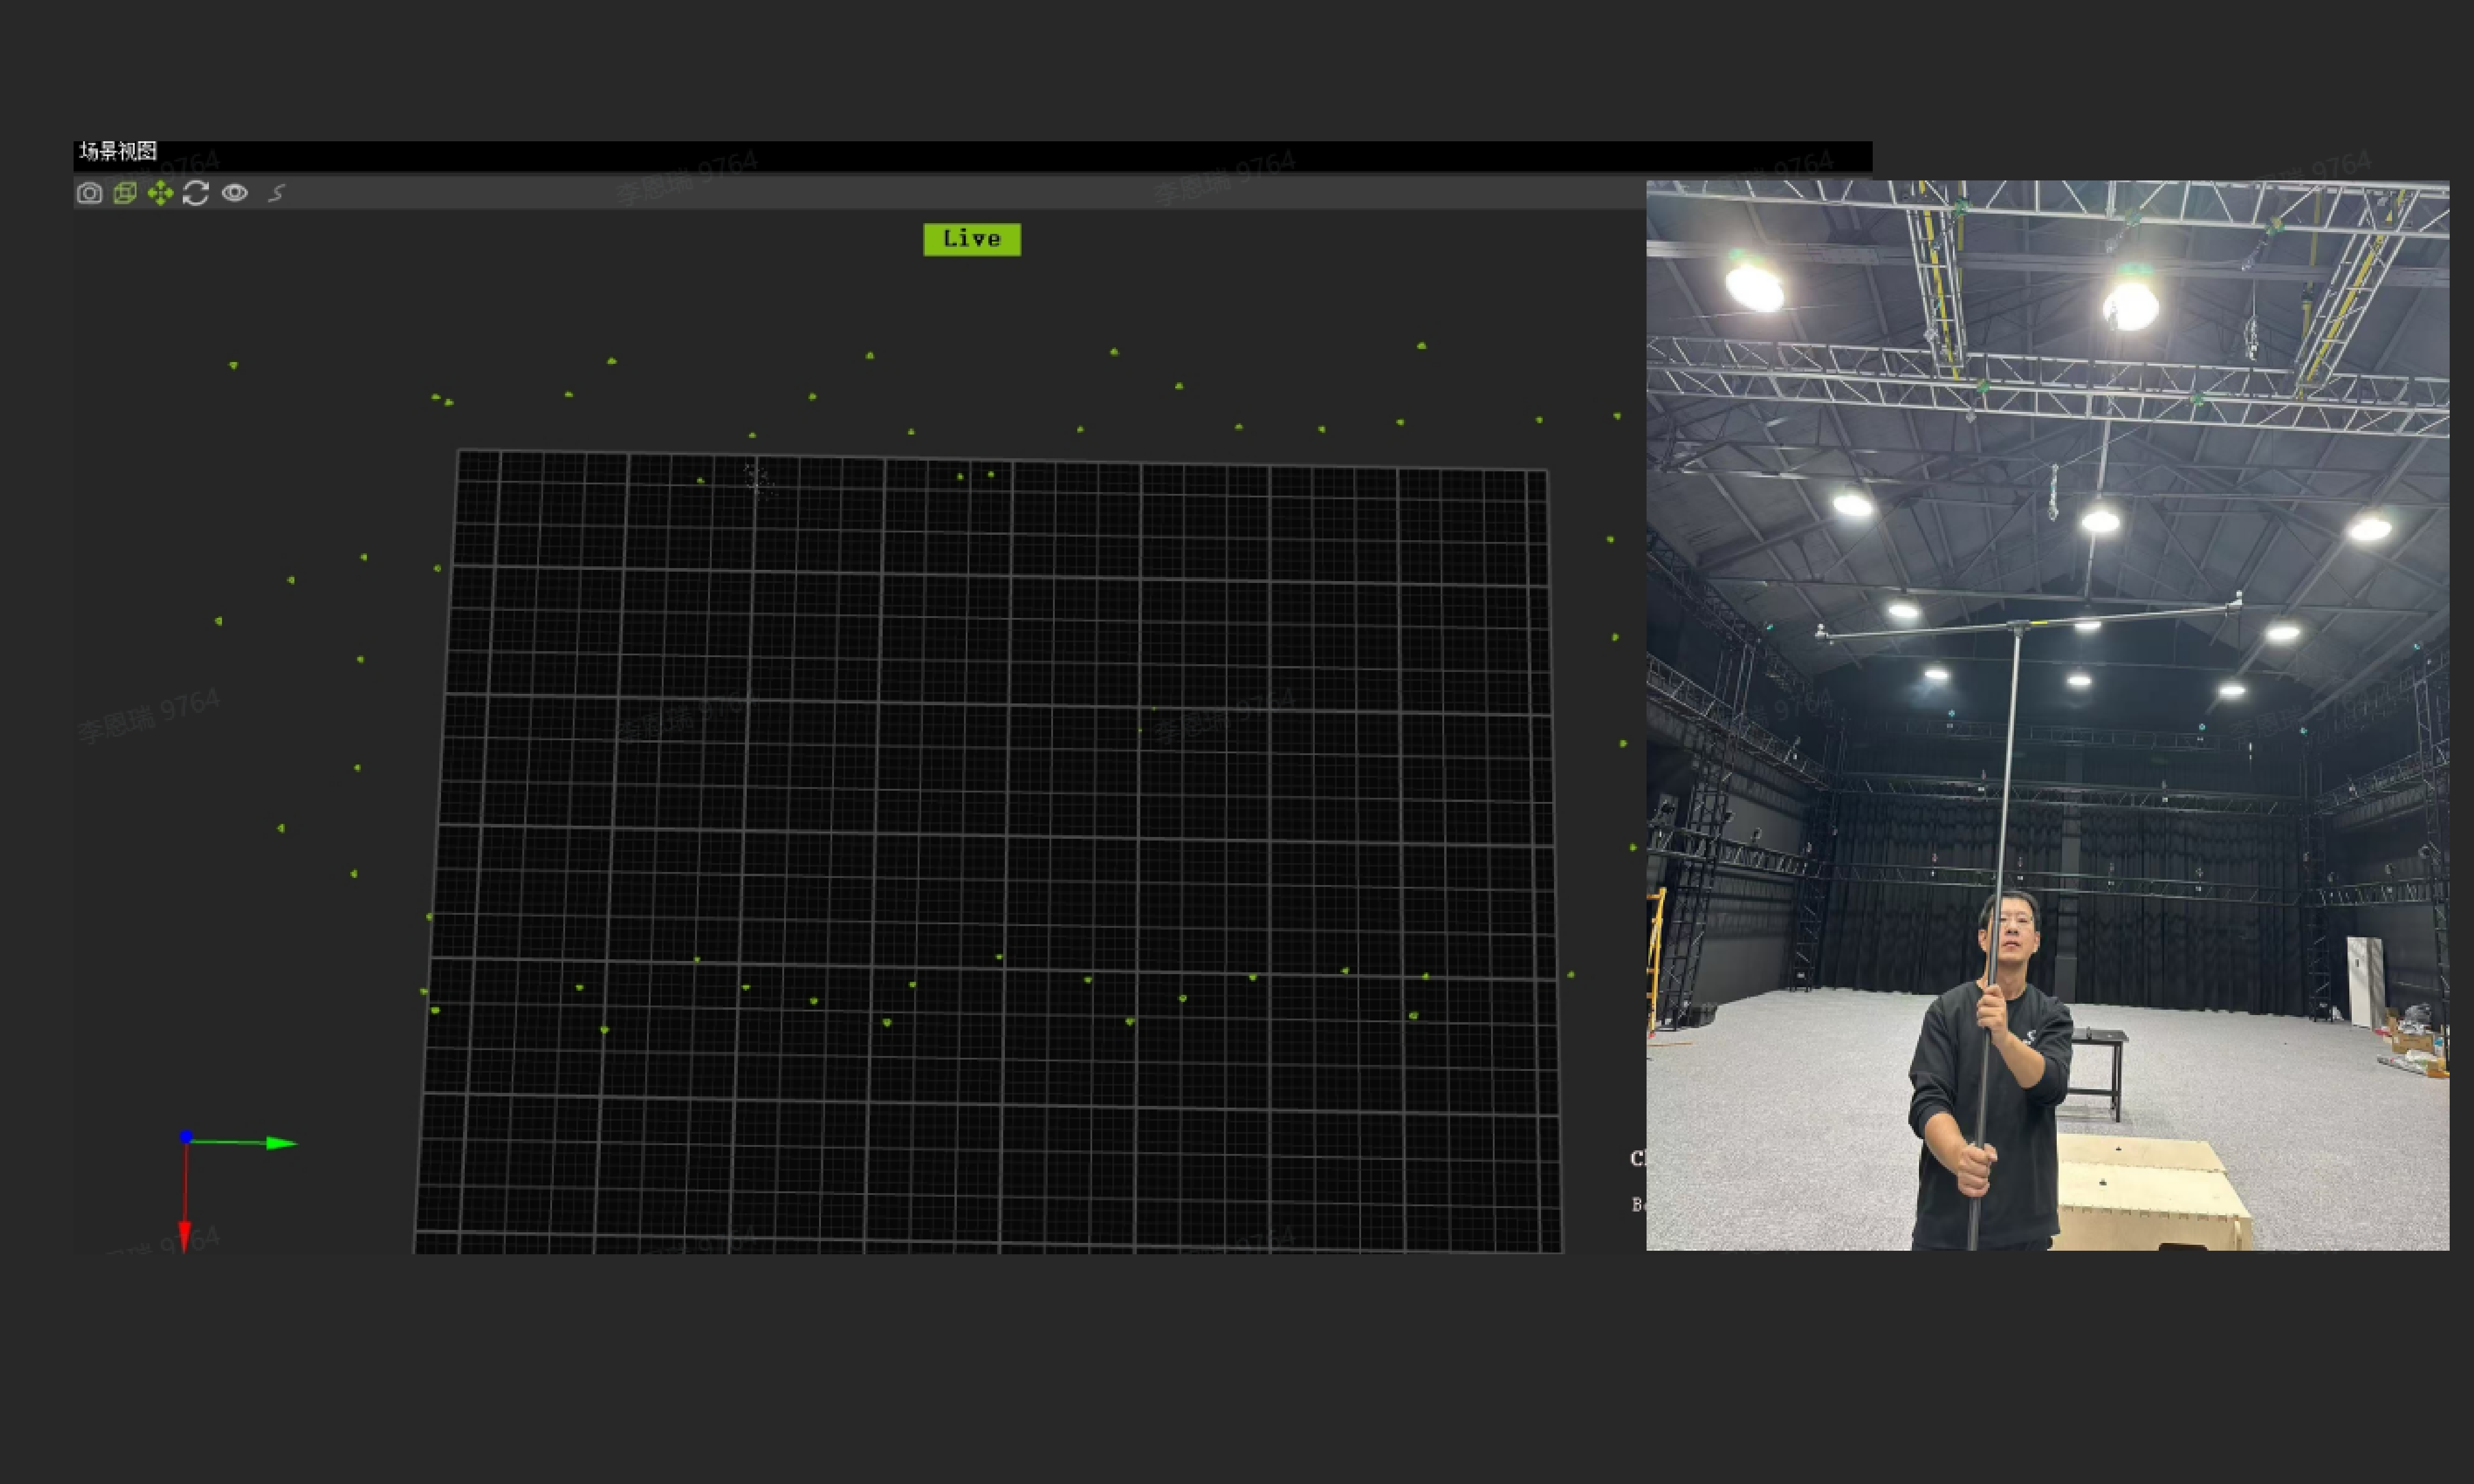Open the studio photo of the man
The image size is (2474, 1484).
click(2047, 715)
